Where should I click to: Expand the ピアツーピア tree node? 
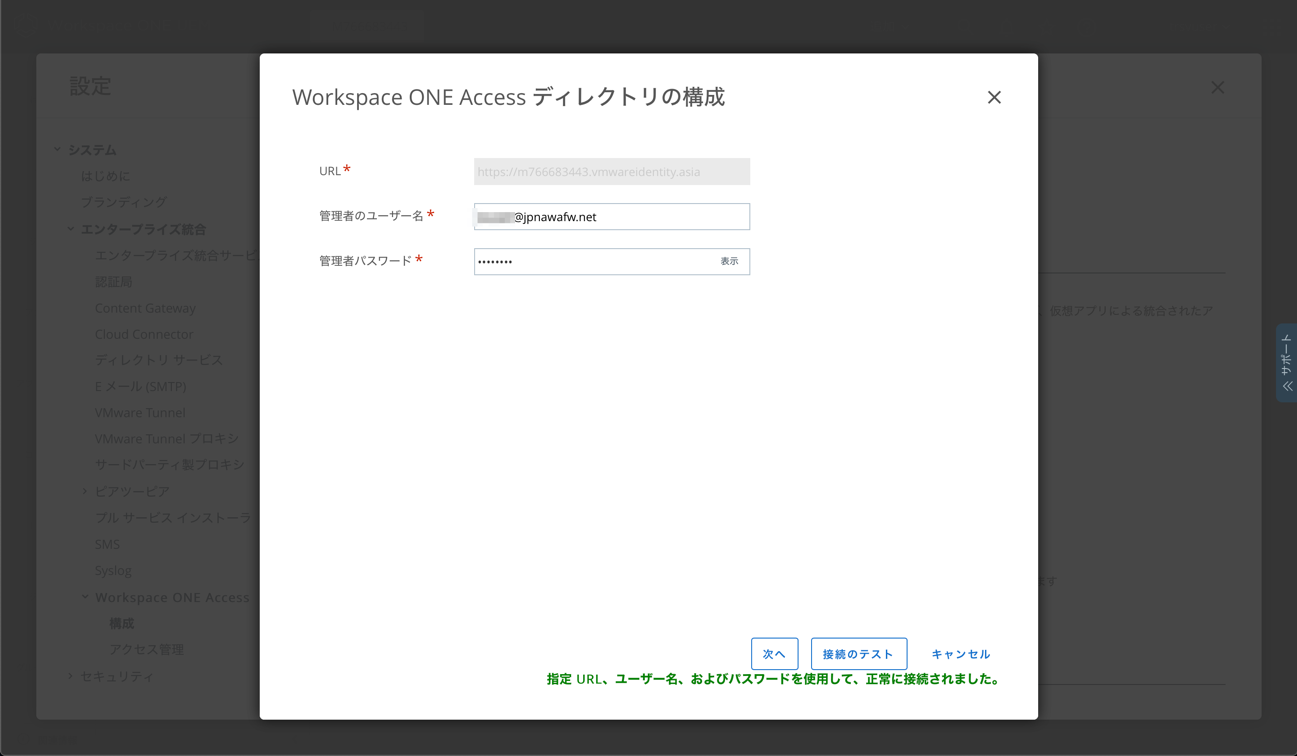[85, 491]
